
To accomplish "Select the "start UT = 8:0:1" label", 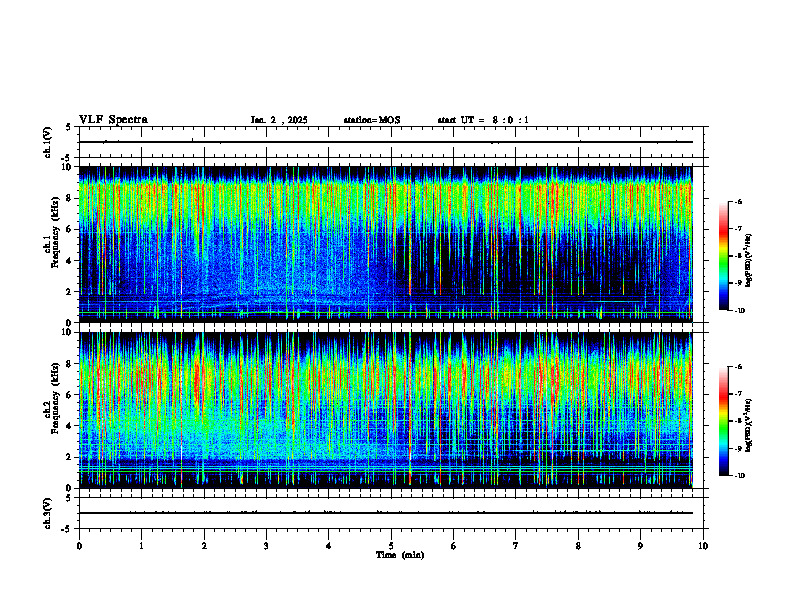I will tap(483, 120).
